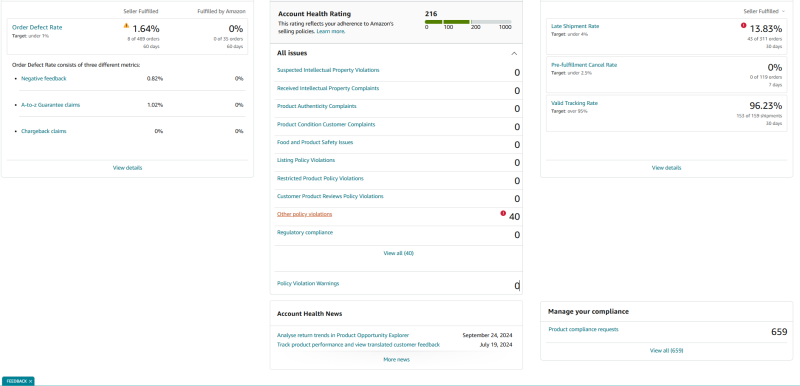Select Late Shipment Rate metric link

pyautogui.click(x=575, y=26)
